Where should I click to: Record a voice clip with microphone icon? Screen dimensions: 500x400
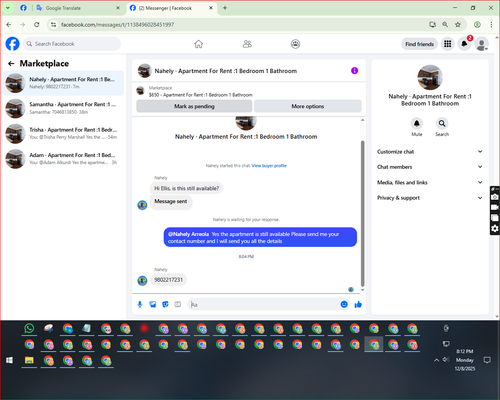(x=140, y=304)
